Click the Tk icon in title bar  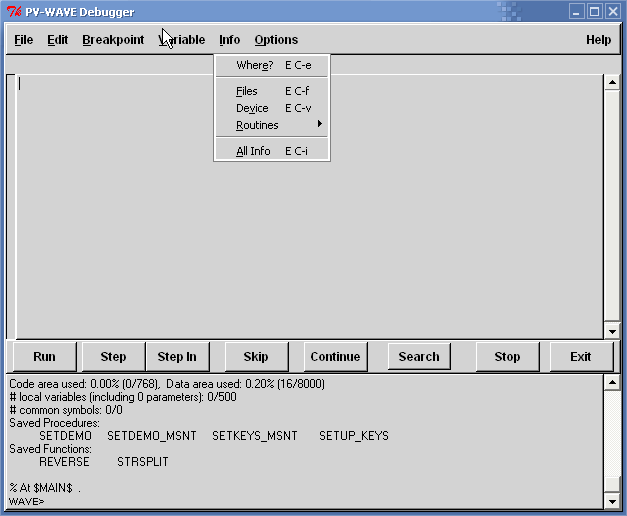point(14,12)
